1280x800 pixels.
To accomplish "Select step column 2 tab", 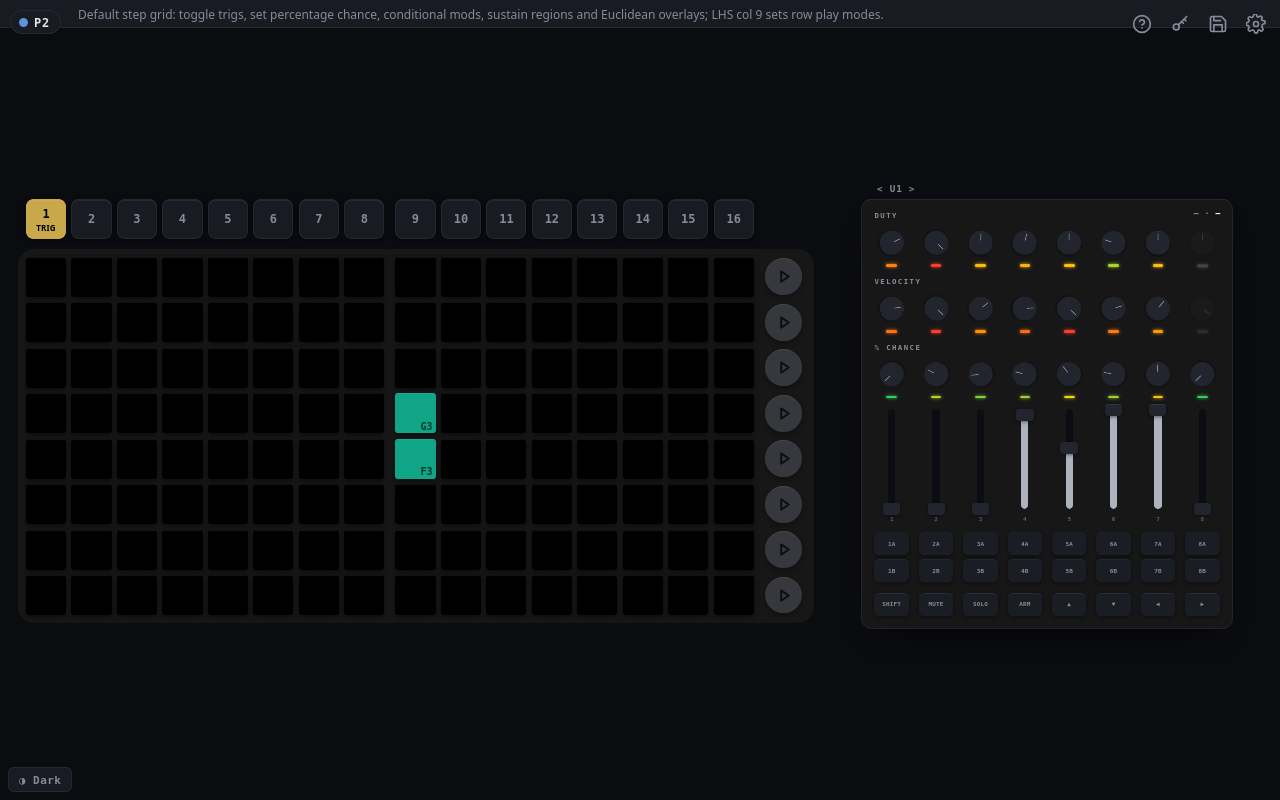I will [x=91, y=219].
